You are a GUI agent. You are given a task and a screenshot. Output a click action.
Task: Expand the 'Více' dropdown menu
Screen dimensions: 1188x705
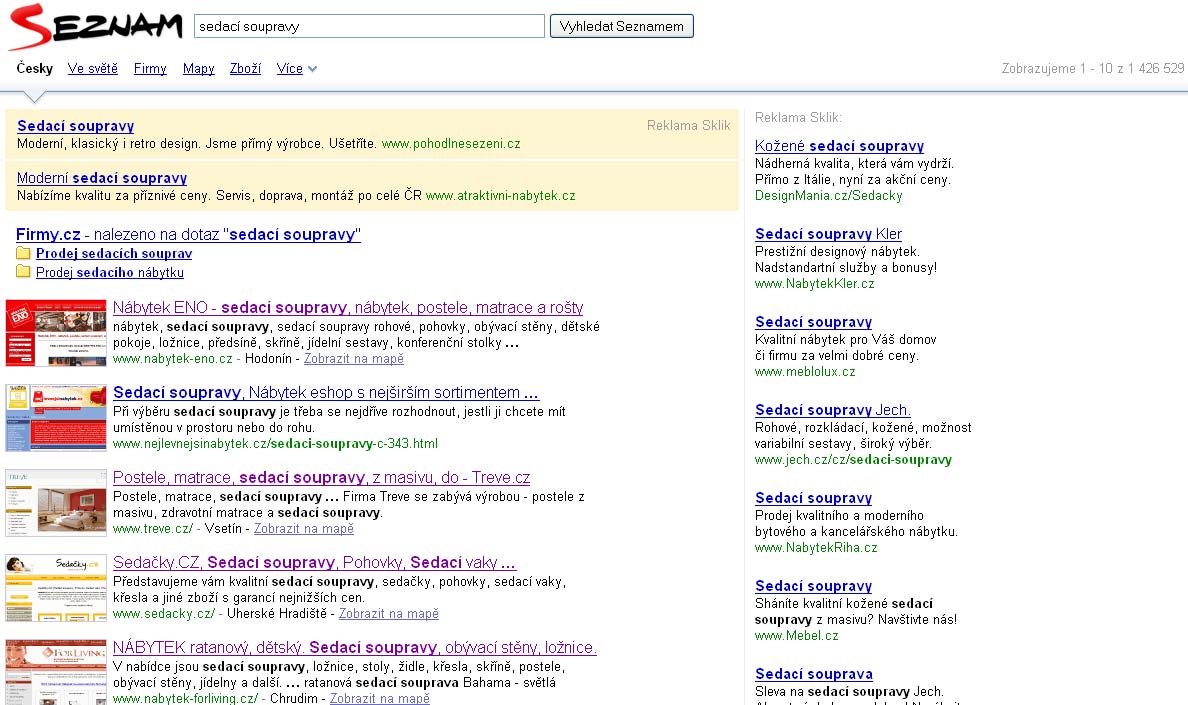[296, 68]
